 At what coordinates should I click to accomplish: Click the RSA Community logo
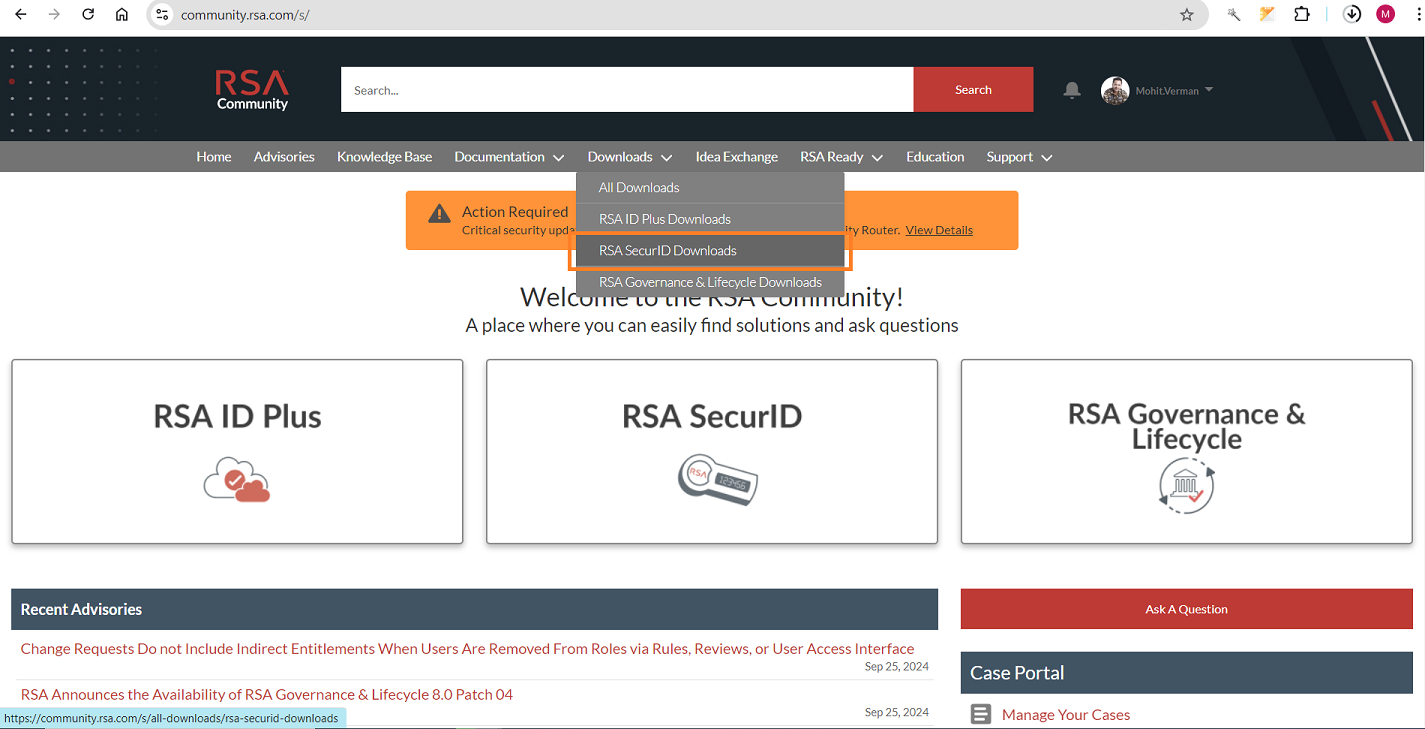point(251,89)
